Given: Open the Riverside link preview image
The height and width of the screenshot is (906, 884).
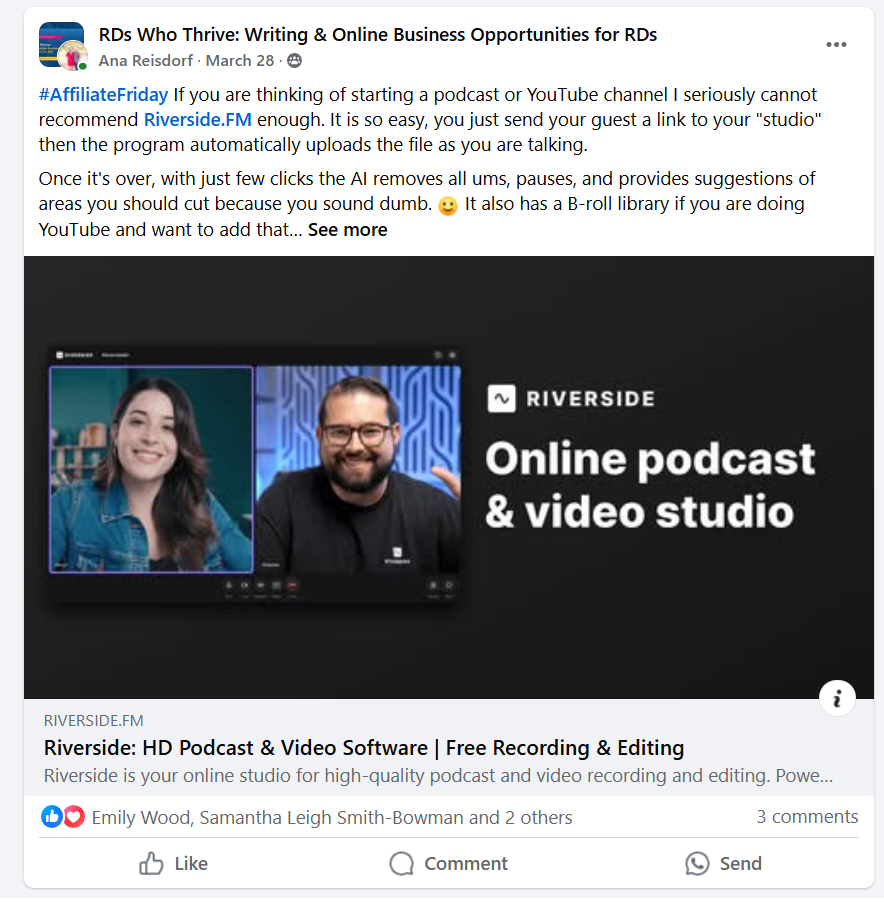Looking at the screenshot, I should [448, 477].
